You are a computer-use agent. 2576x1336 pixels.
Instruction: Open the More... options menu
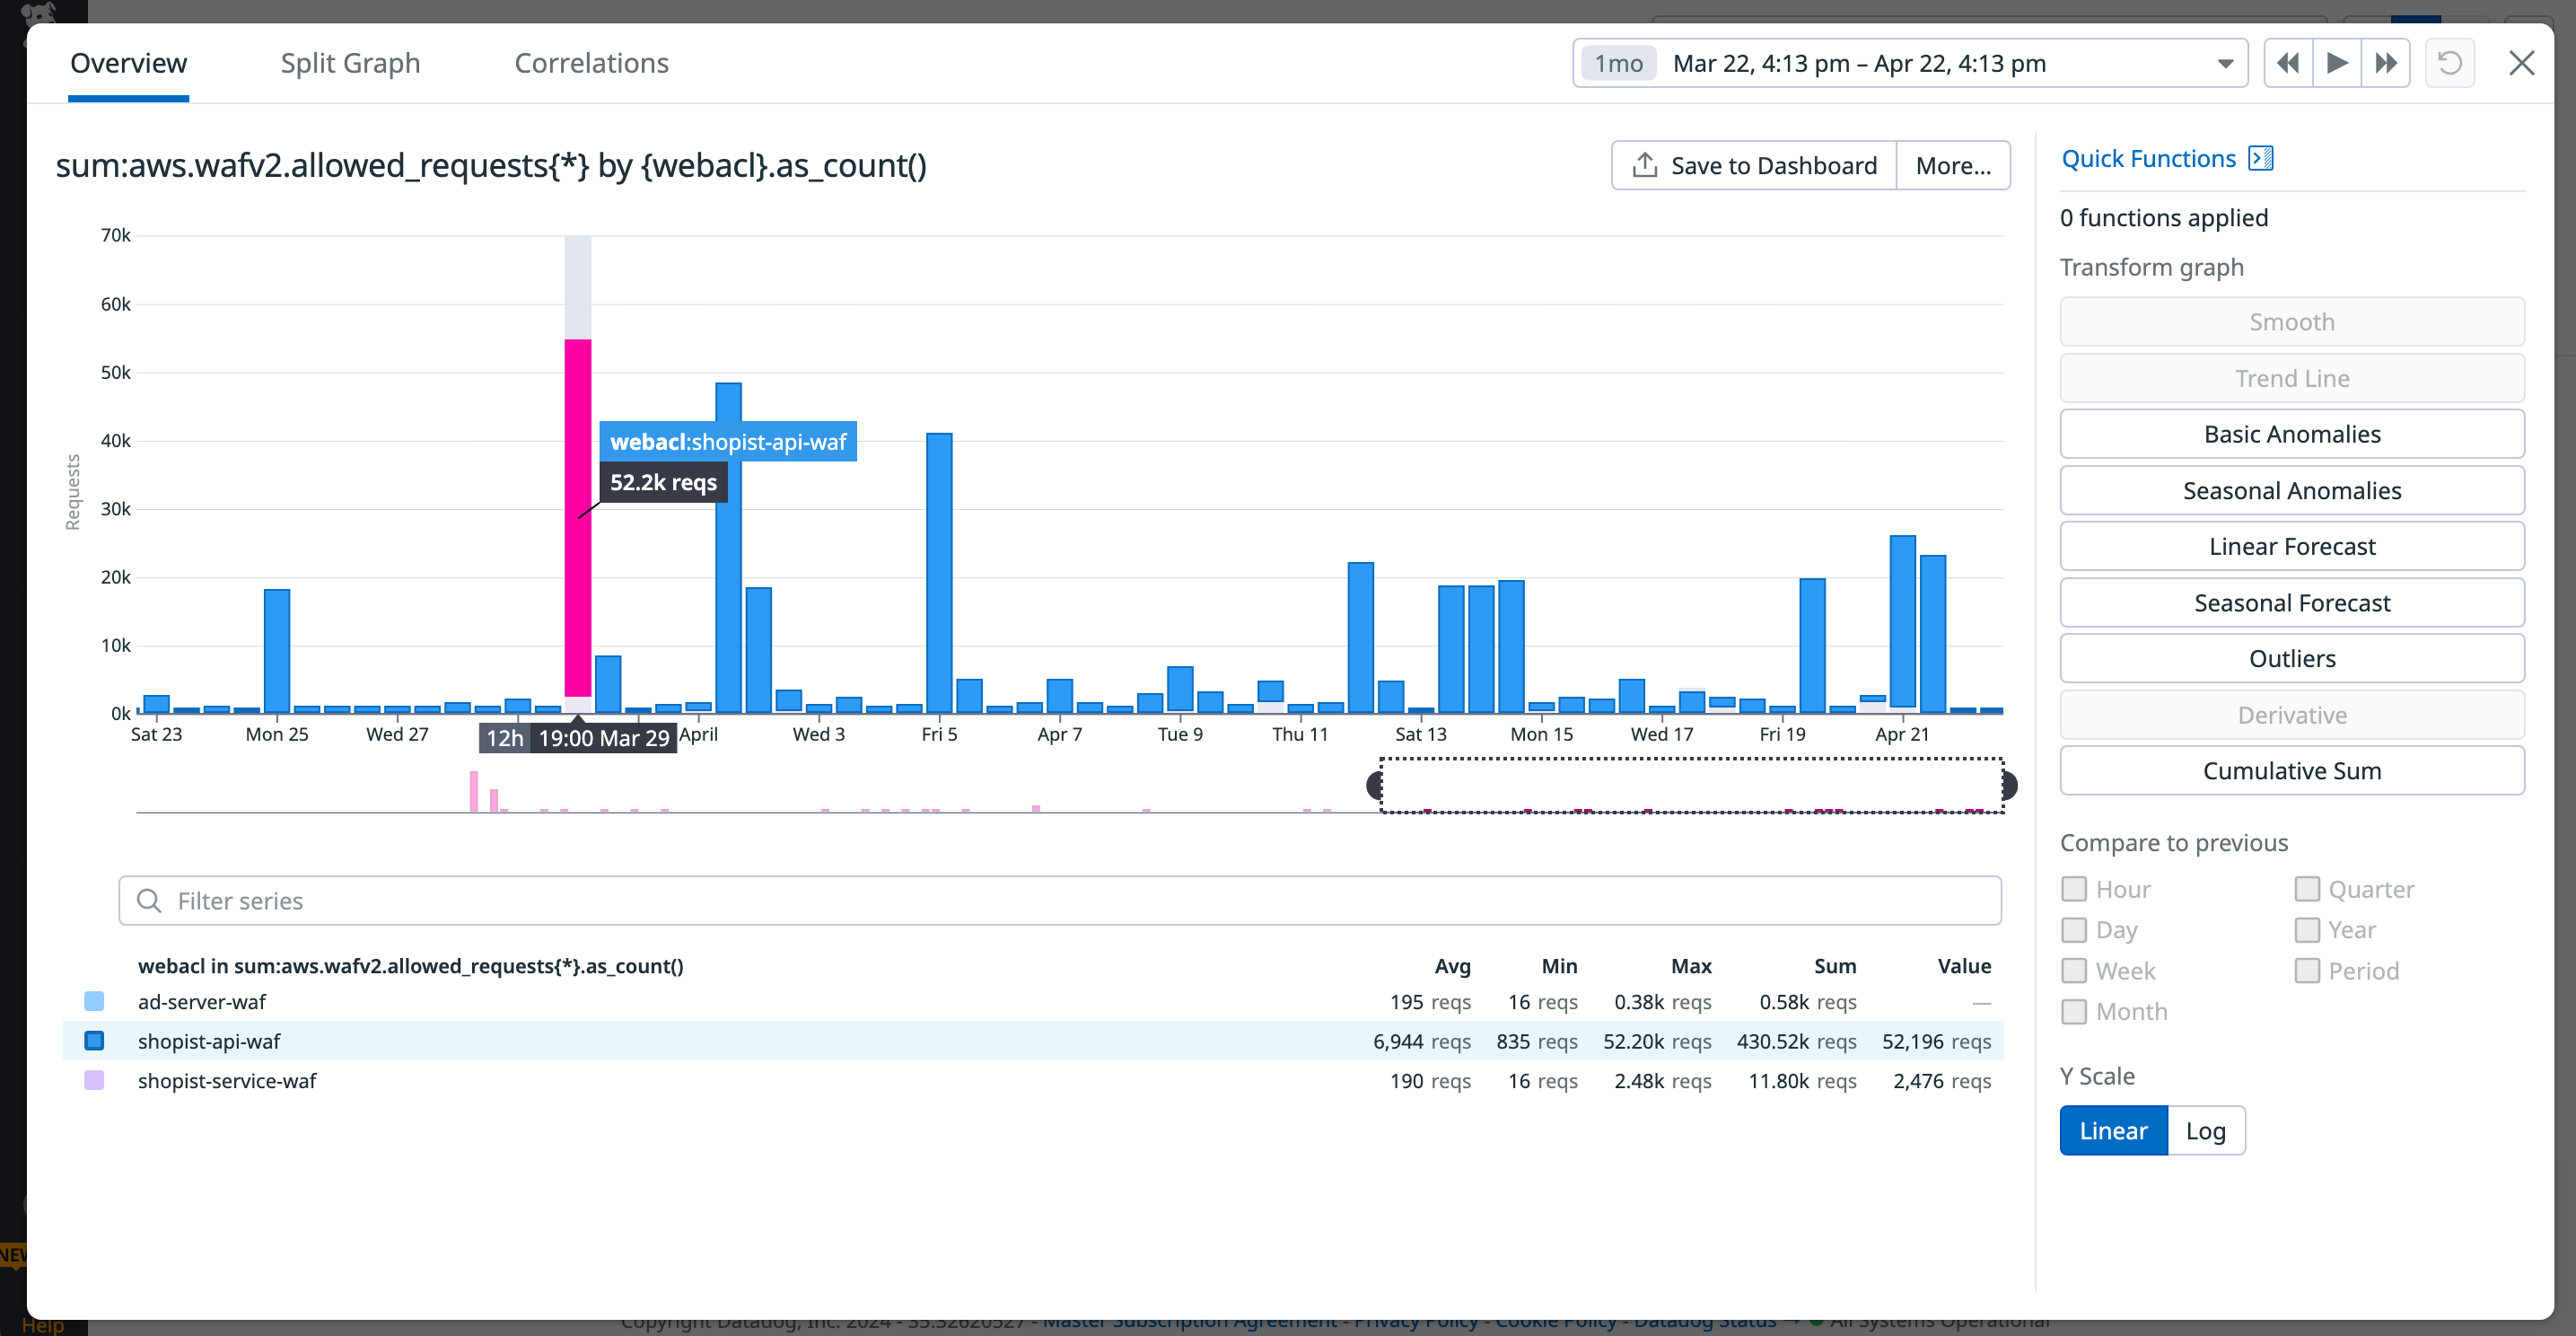pos(1952,164)
